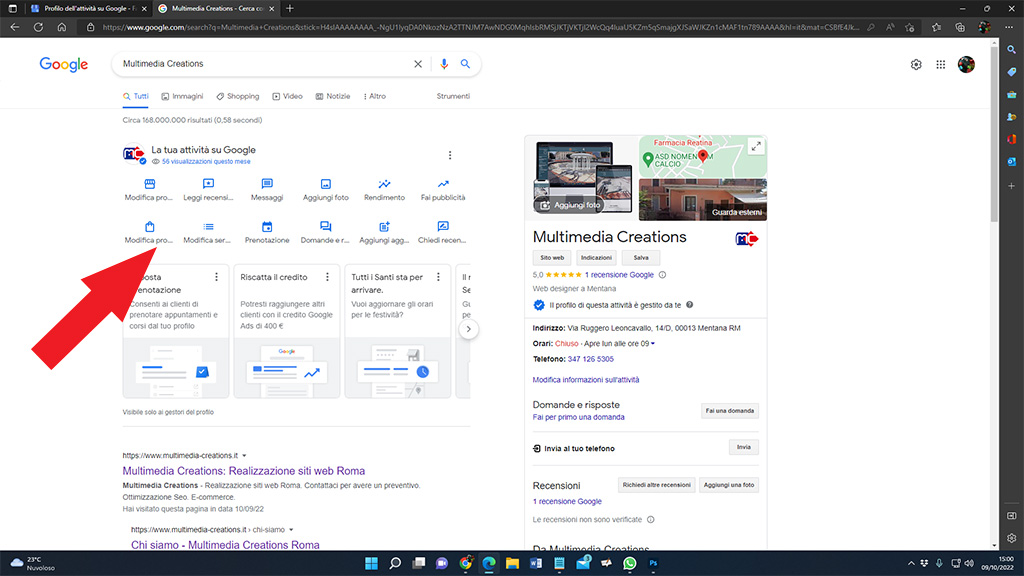Screen dimensions: 1024x576
Task: Open Modifica servizi list icon
Action: (x=208, y=227)
